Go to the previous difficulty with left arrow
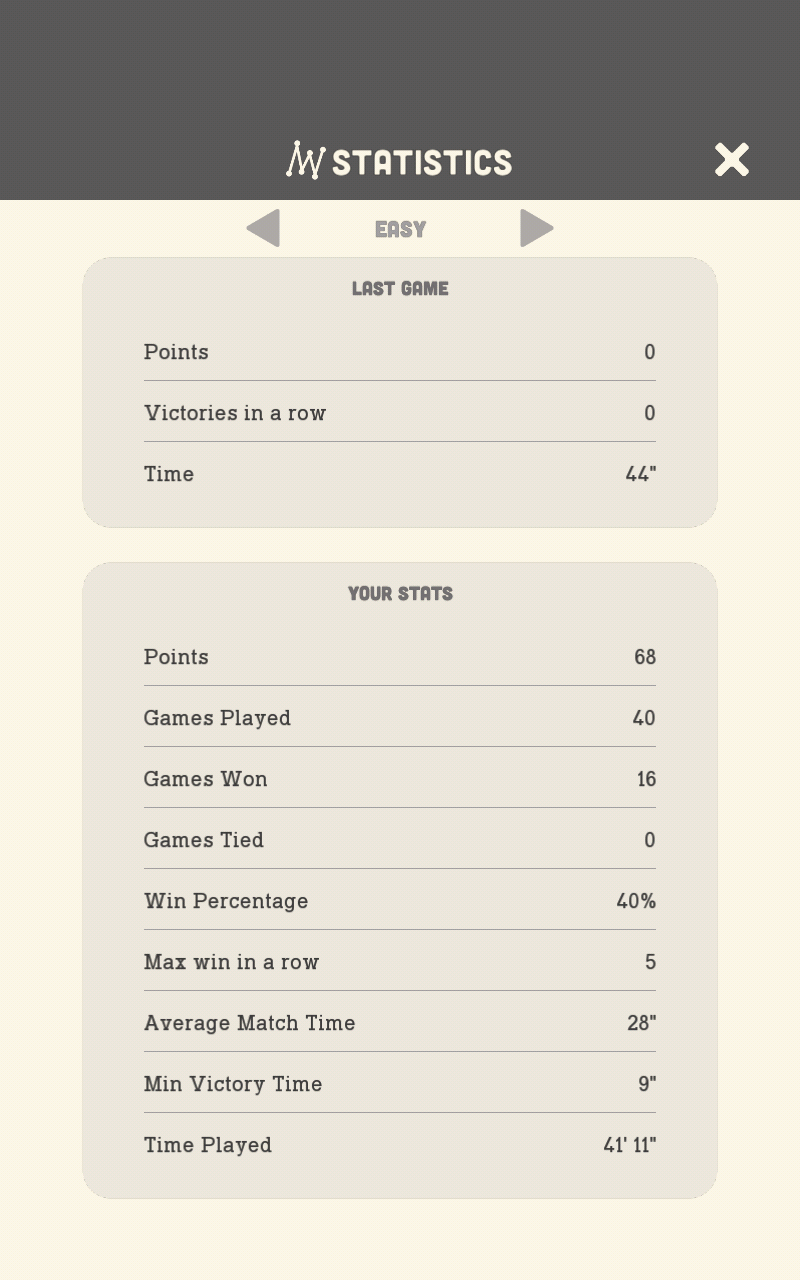 pyautogui.click(x=263, y=228)
